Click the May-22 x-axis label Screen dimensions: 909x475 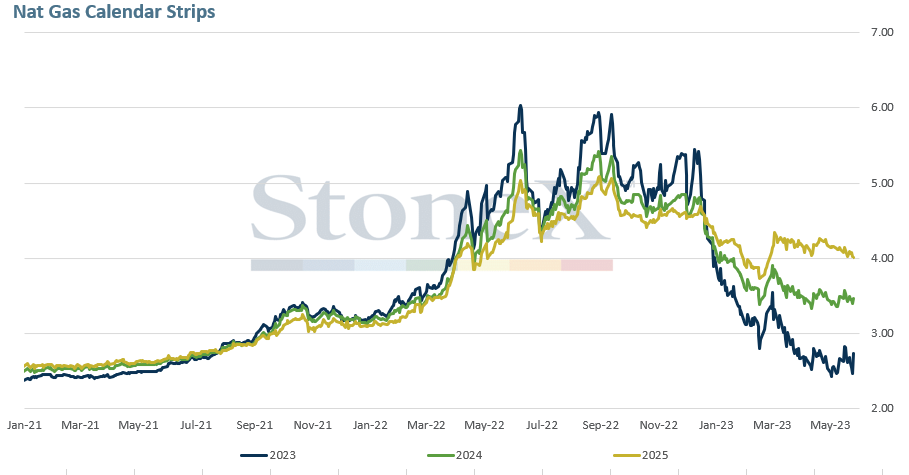coord(484,425)
